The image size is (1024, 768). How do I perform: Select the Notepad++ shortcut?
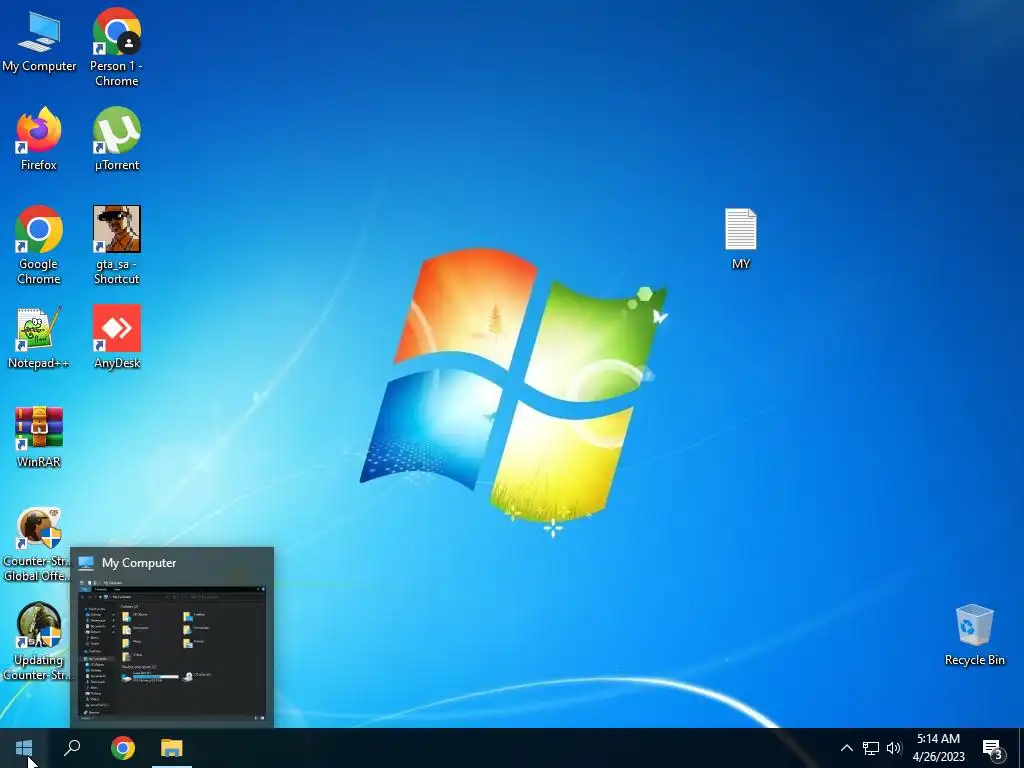click(x=39, y=338)
